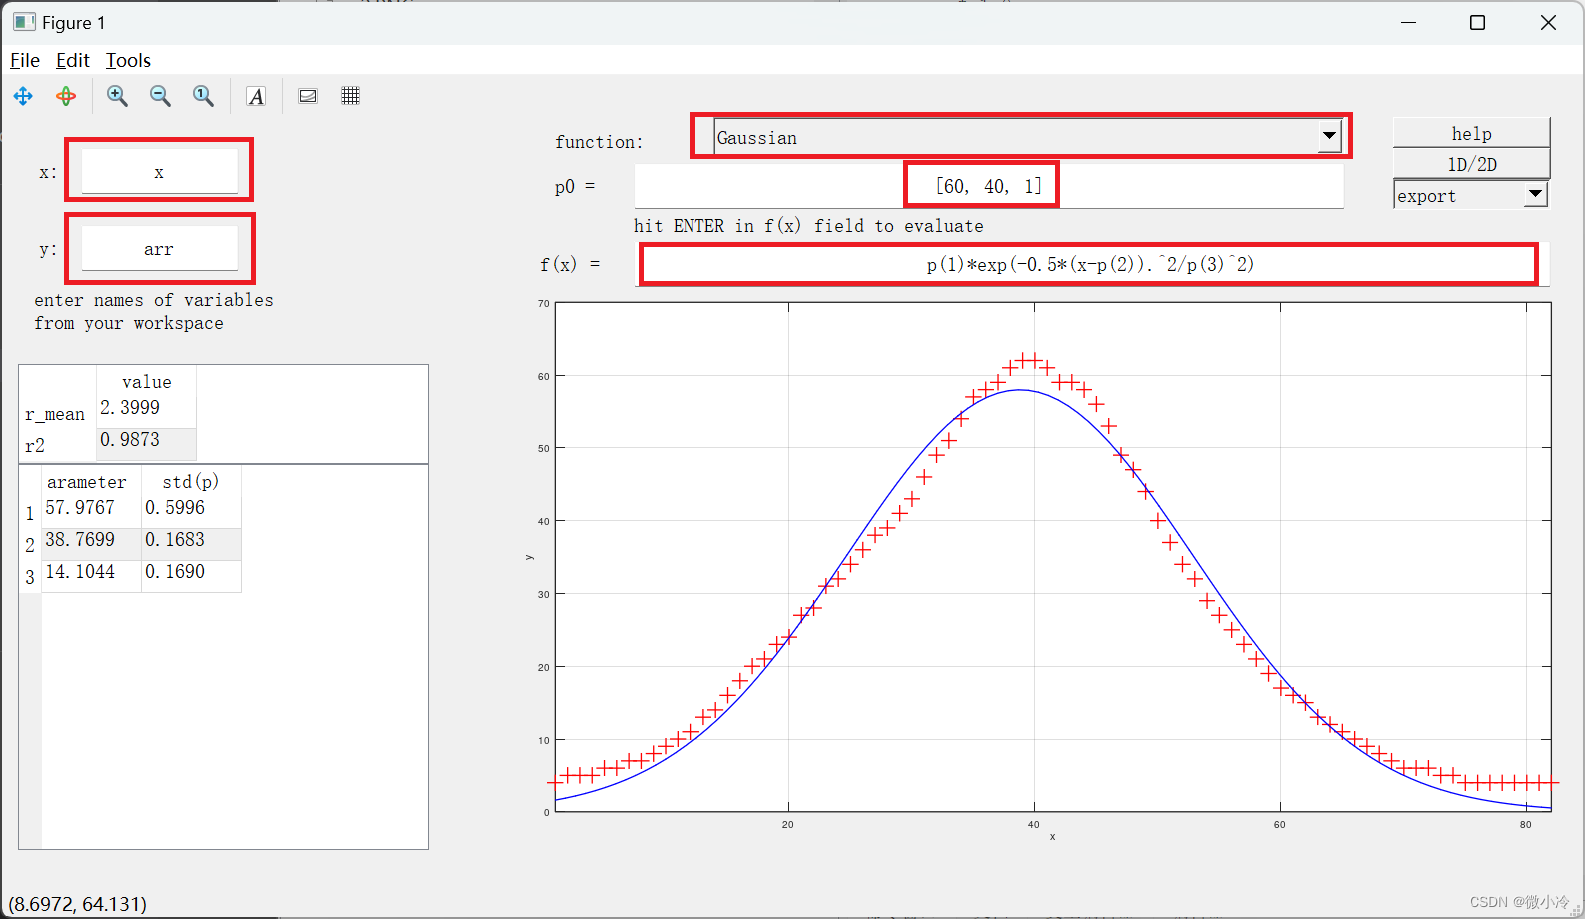
Task: Open the File menu
Action: pyautogui.click(x=25, y=60)
